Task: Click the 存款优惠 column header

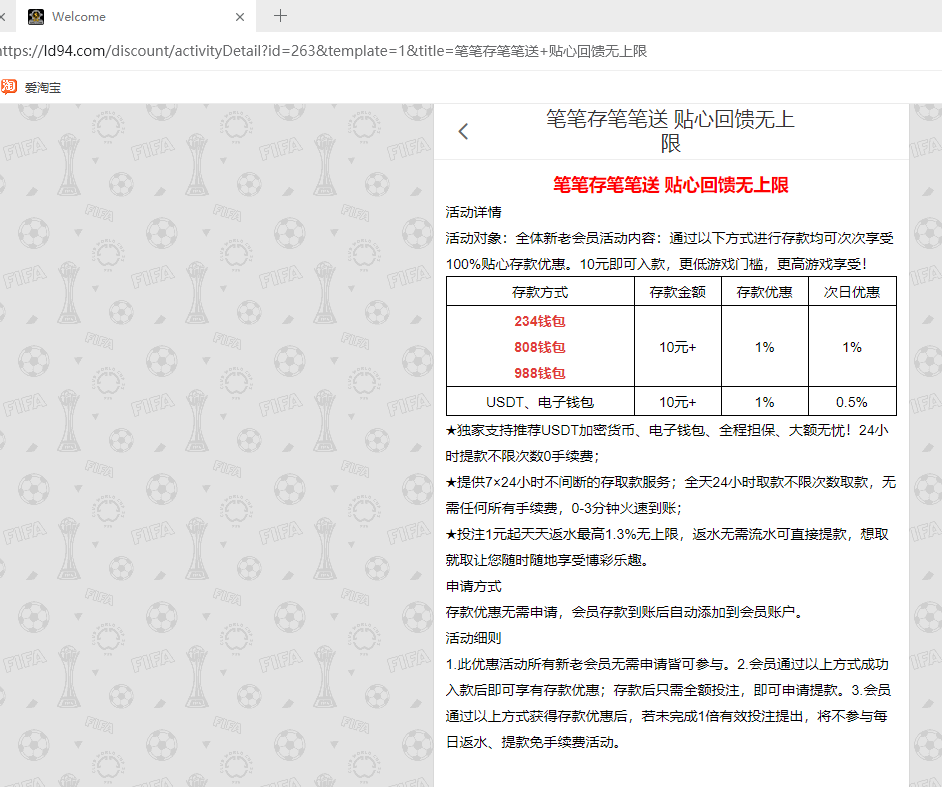Action: 765,292
